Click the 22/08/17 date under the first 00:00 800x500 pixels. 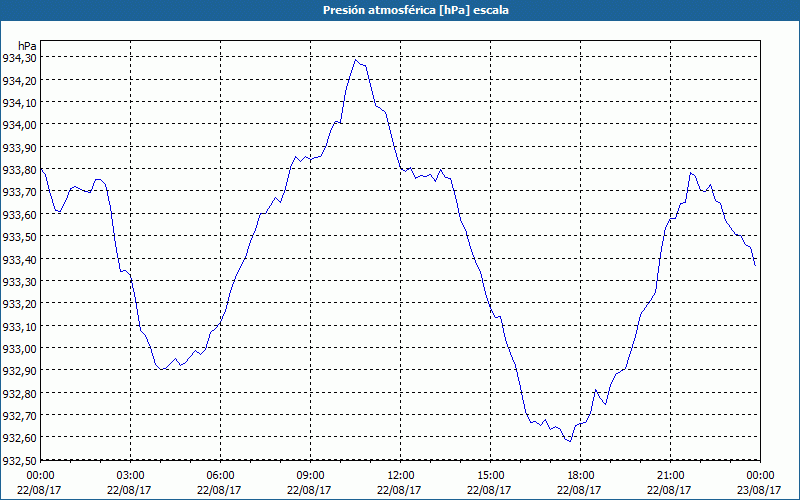pos(39,490)
